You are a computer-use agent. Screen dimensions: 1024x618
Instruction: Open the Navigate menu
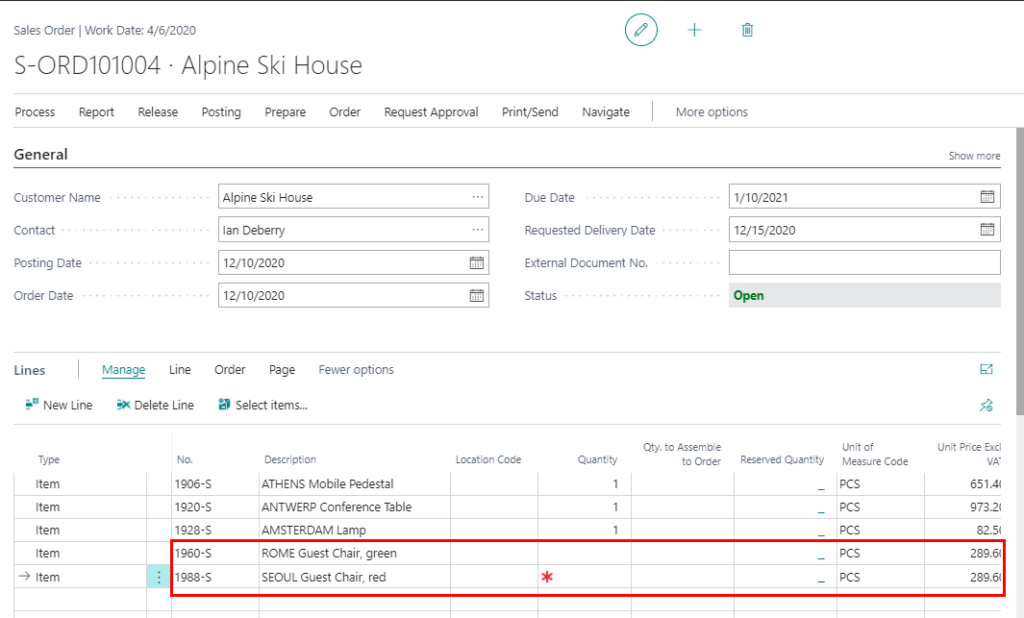[605, 112]
